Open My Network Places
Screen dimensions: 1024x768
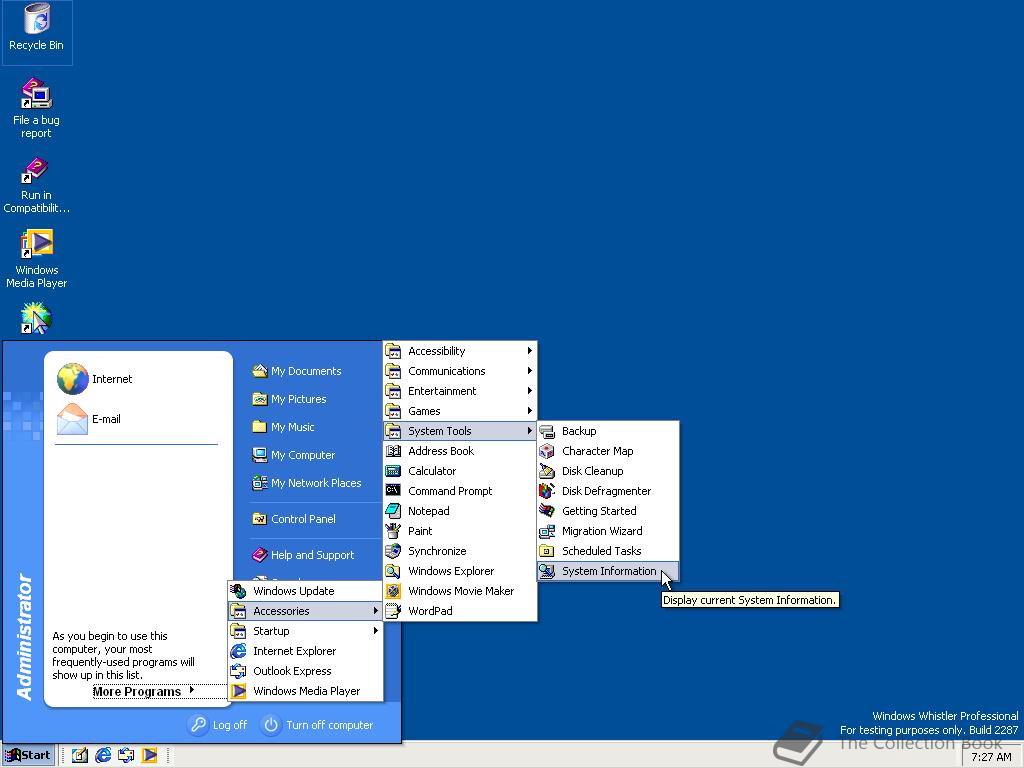[x=307, y=483]
